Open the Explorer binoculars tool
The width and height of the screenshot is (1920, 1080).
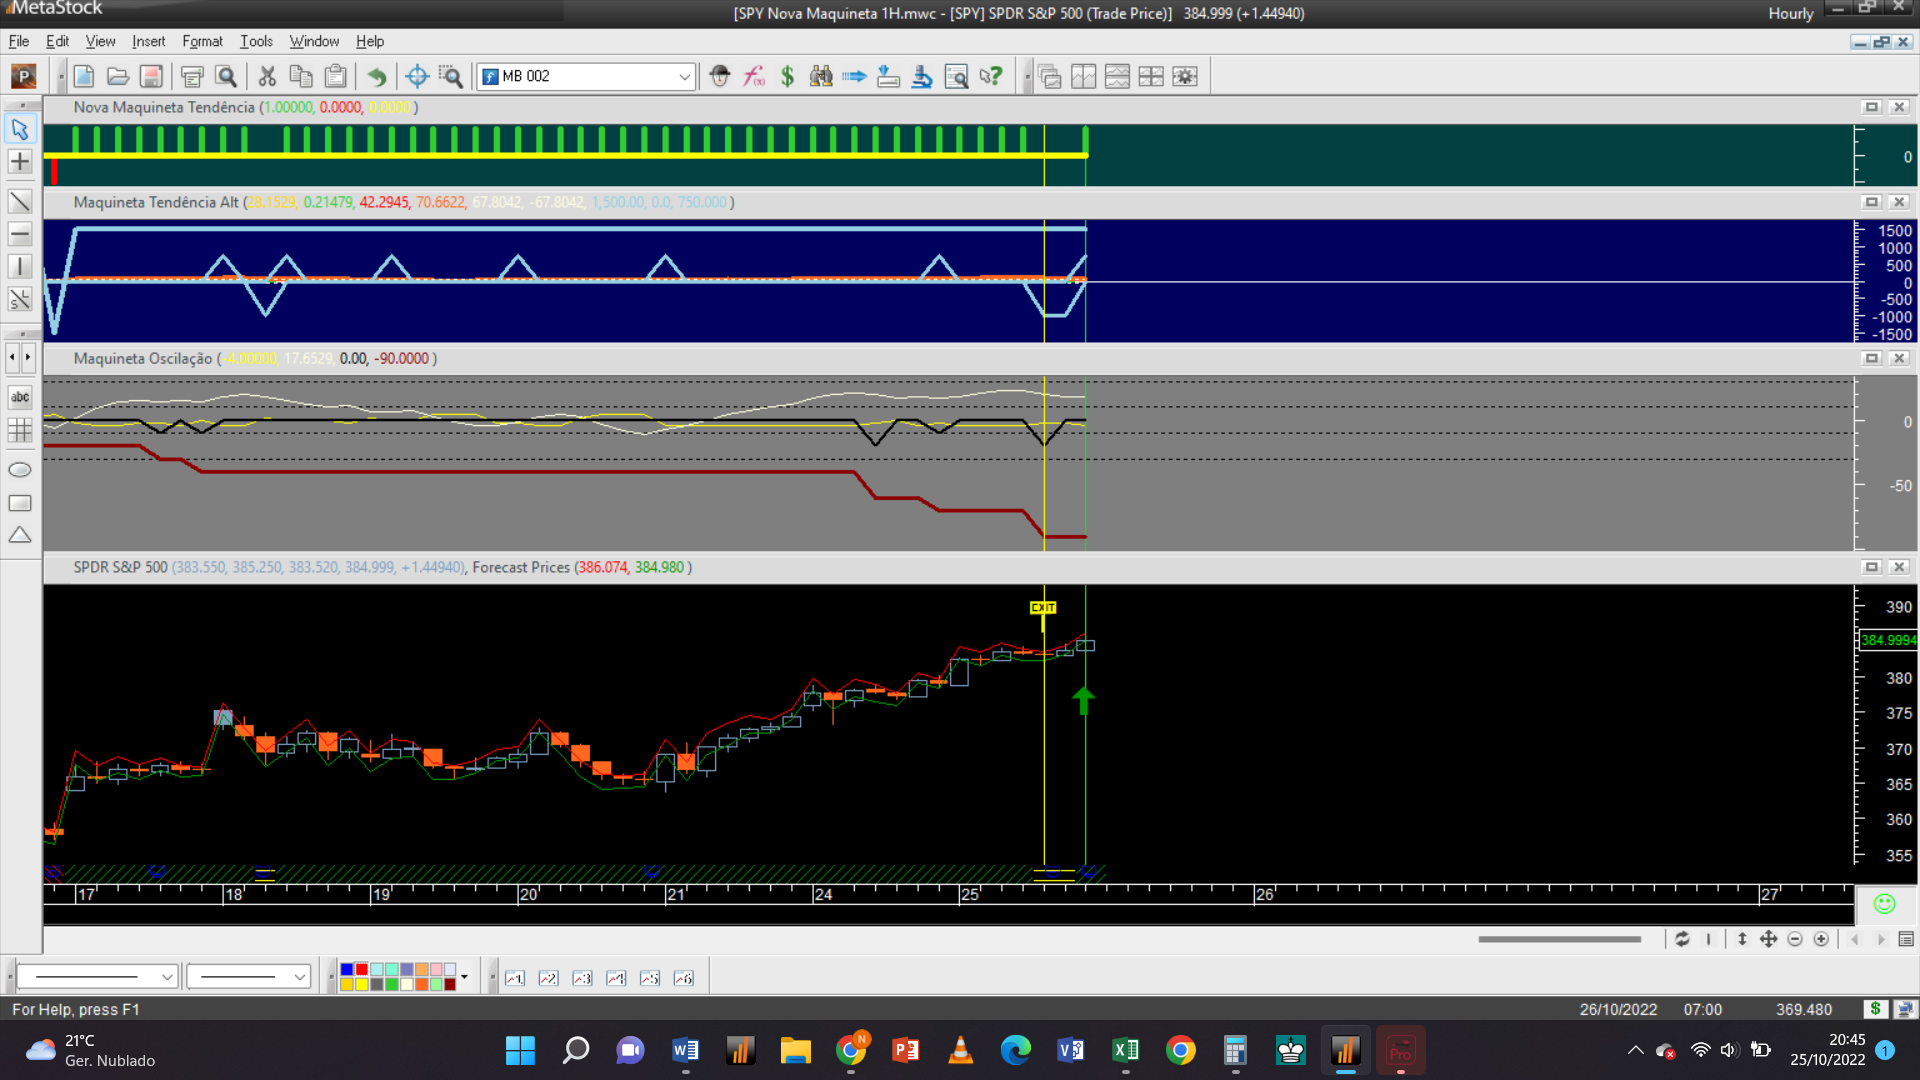click(x=821, y=76)
